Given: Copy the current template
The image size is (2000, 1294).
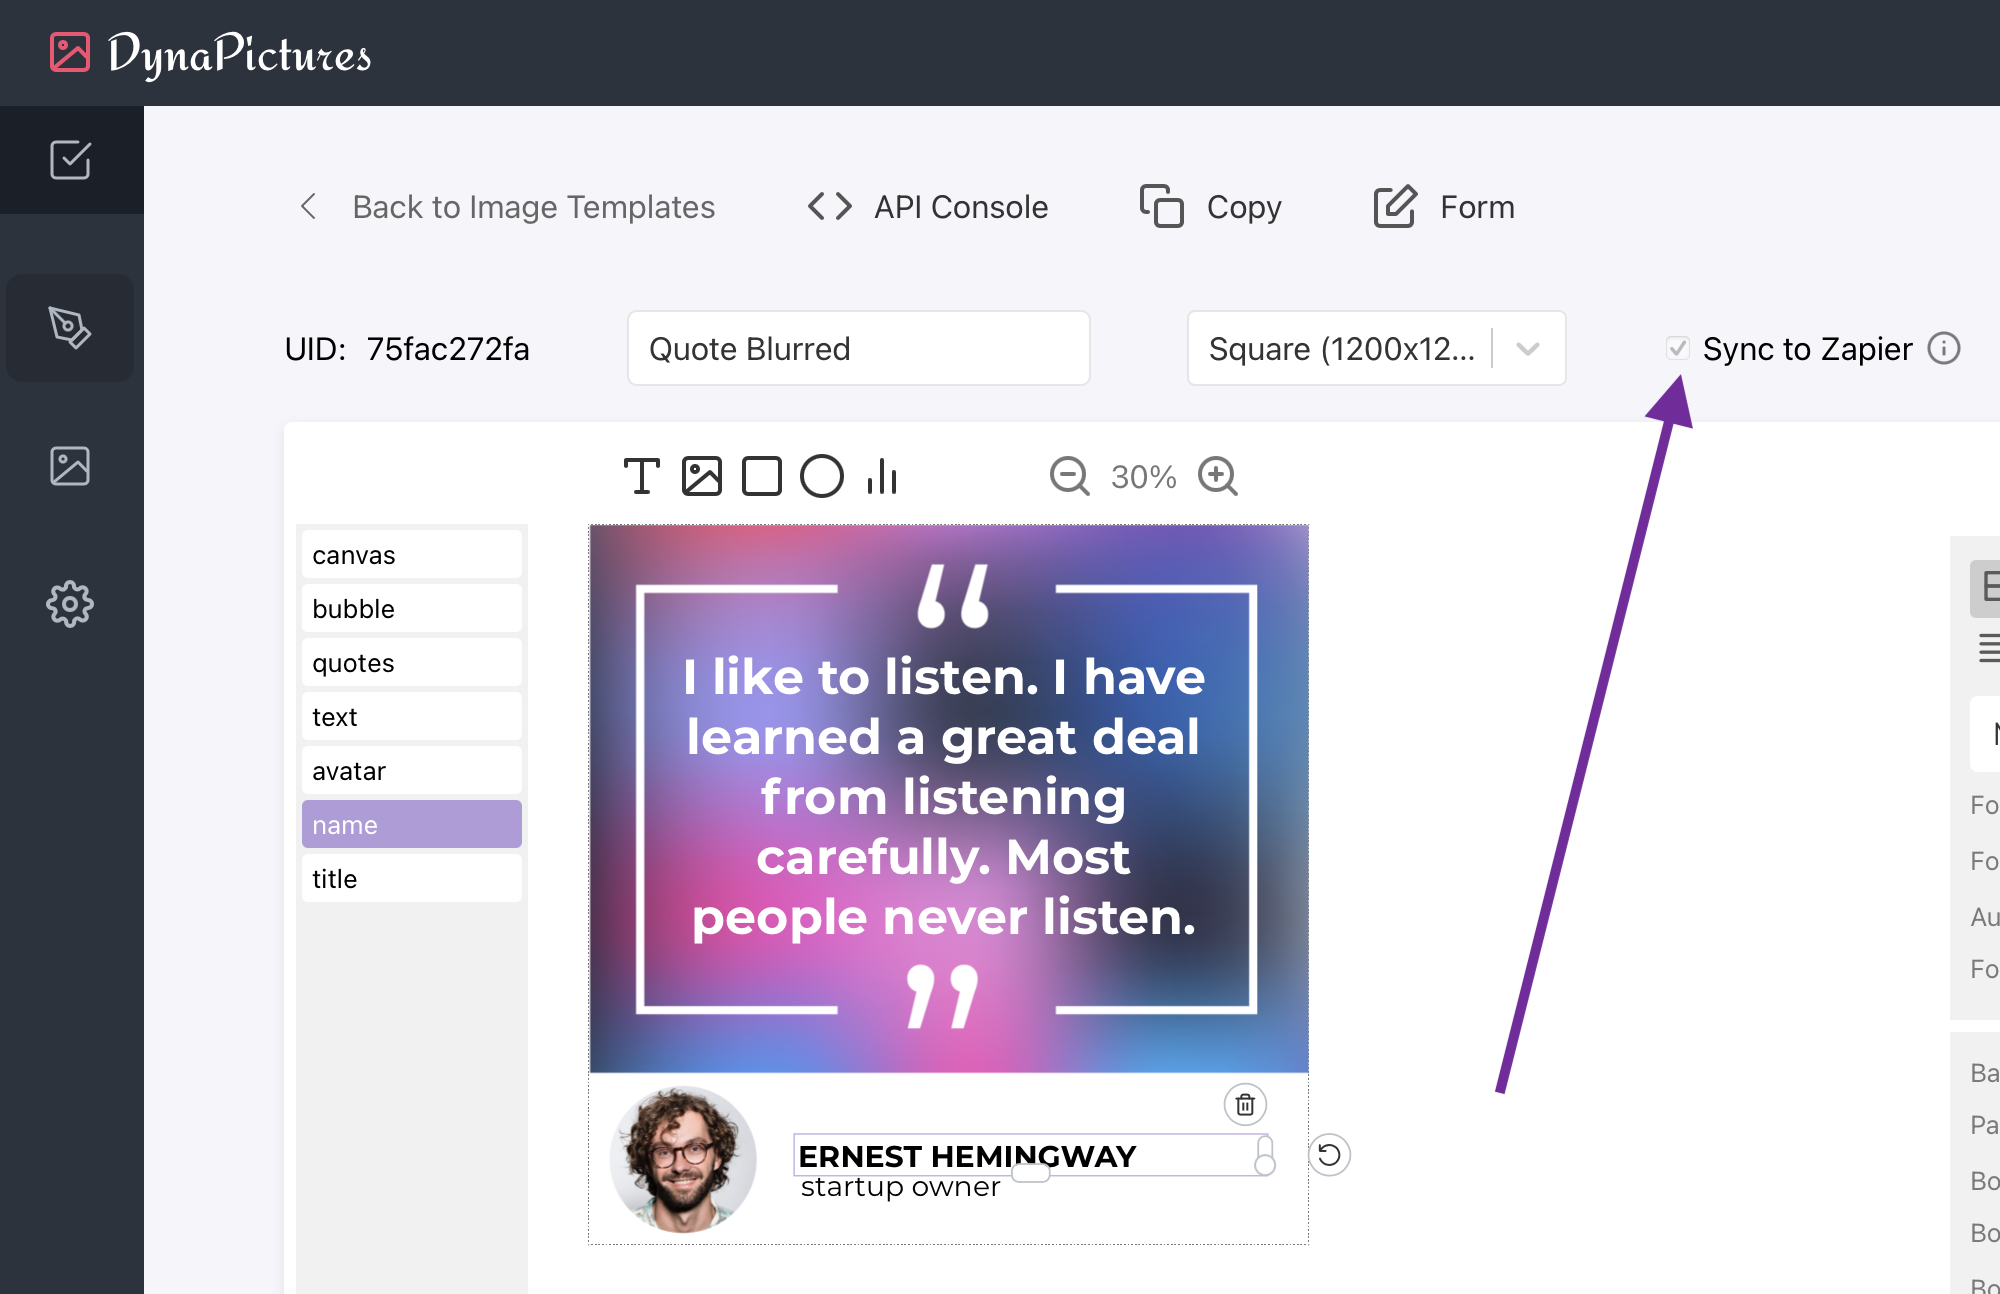Looking at the screenshot, I should coord(1211,207).
